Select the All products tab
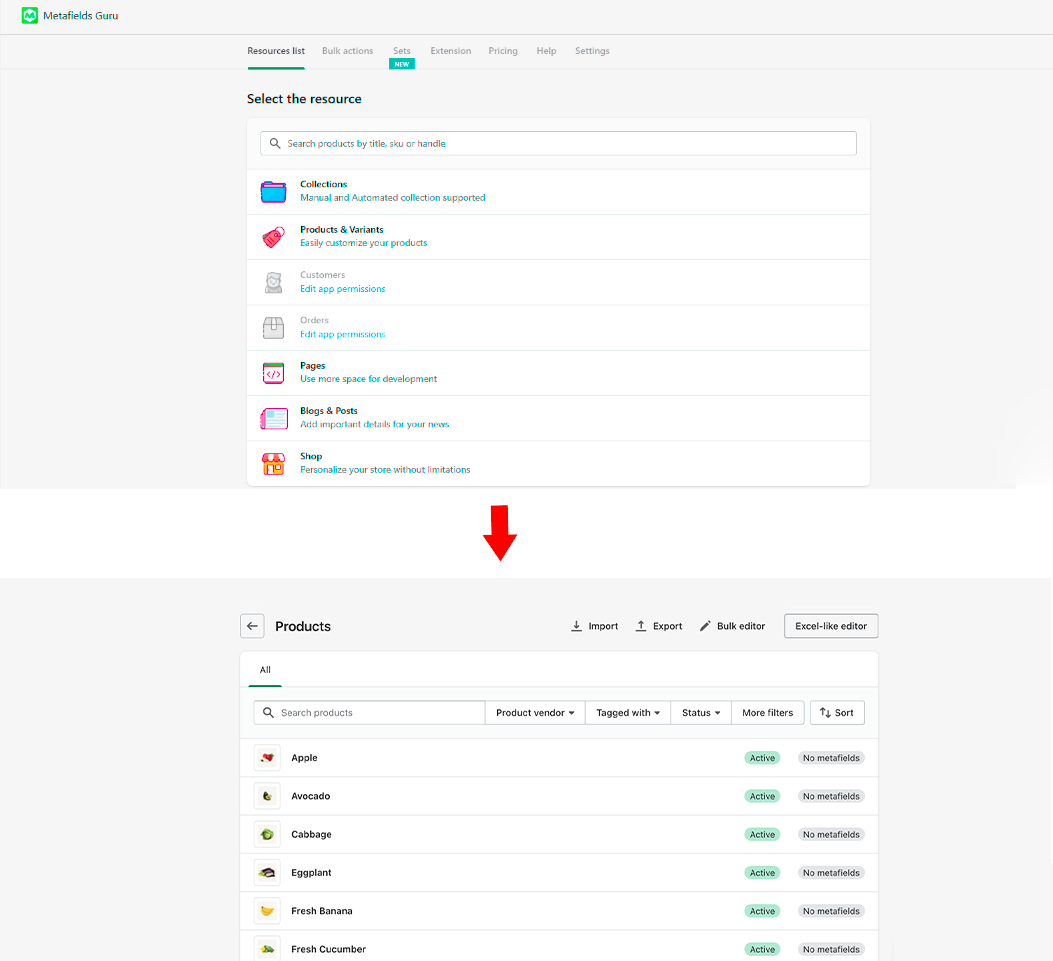This screenshot has width=1053, height=961. click(x=265, y=670)
